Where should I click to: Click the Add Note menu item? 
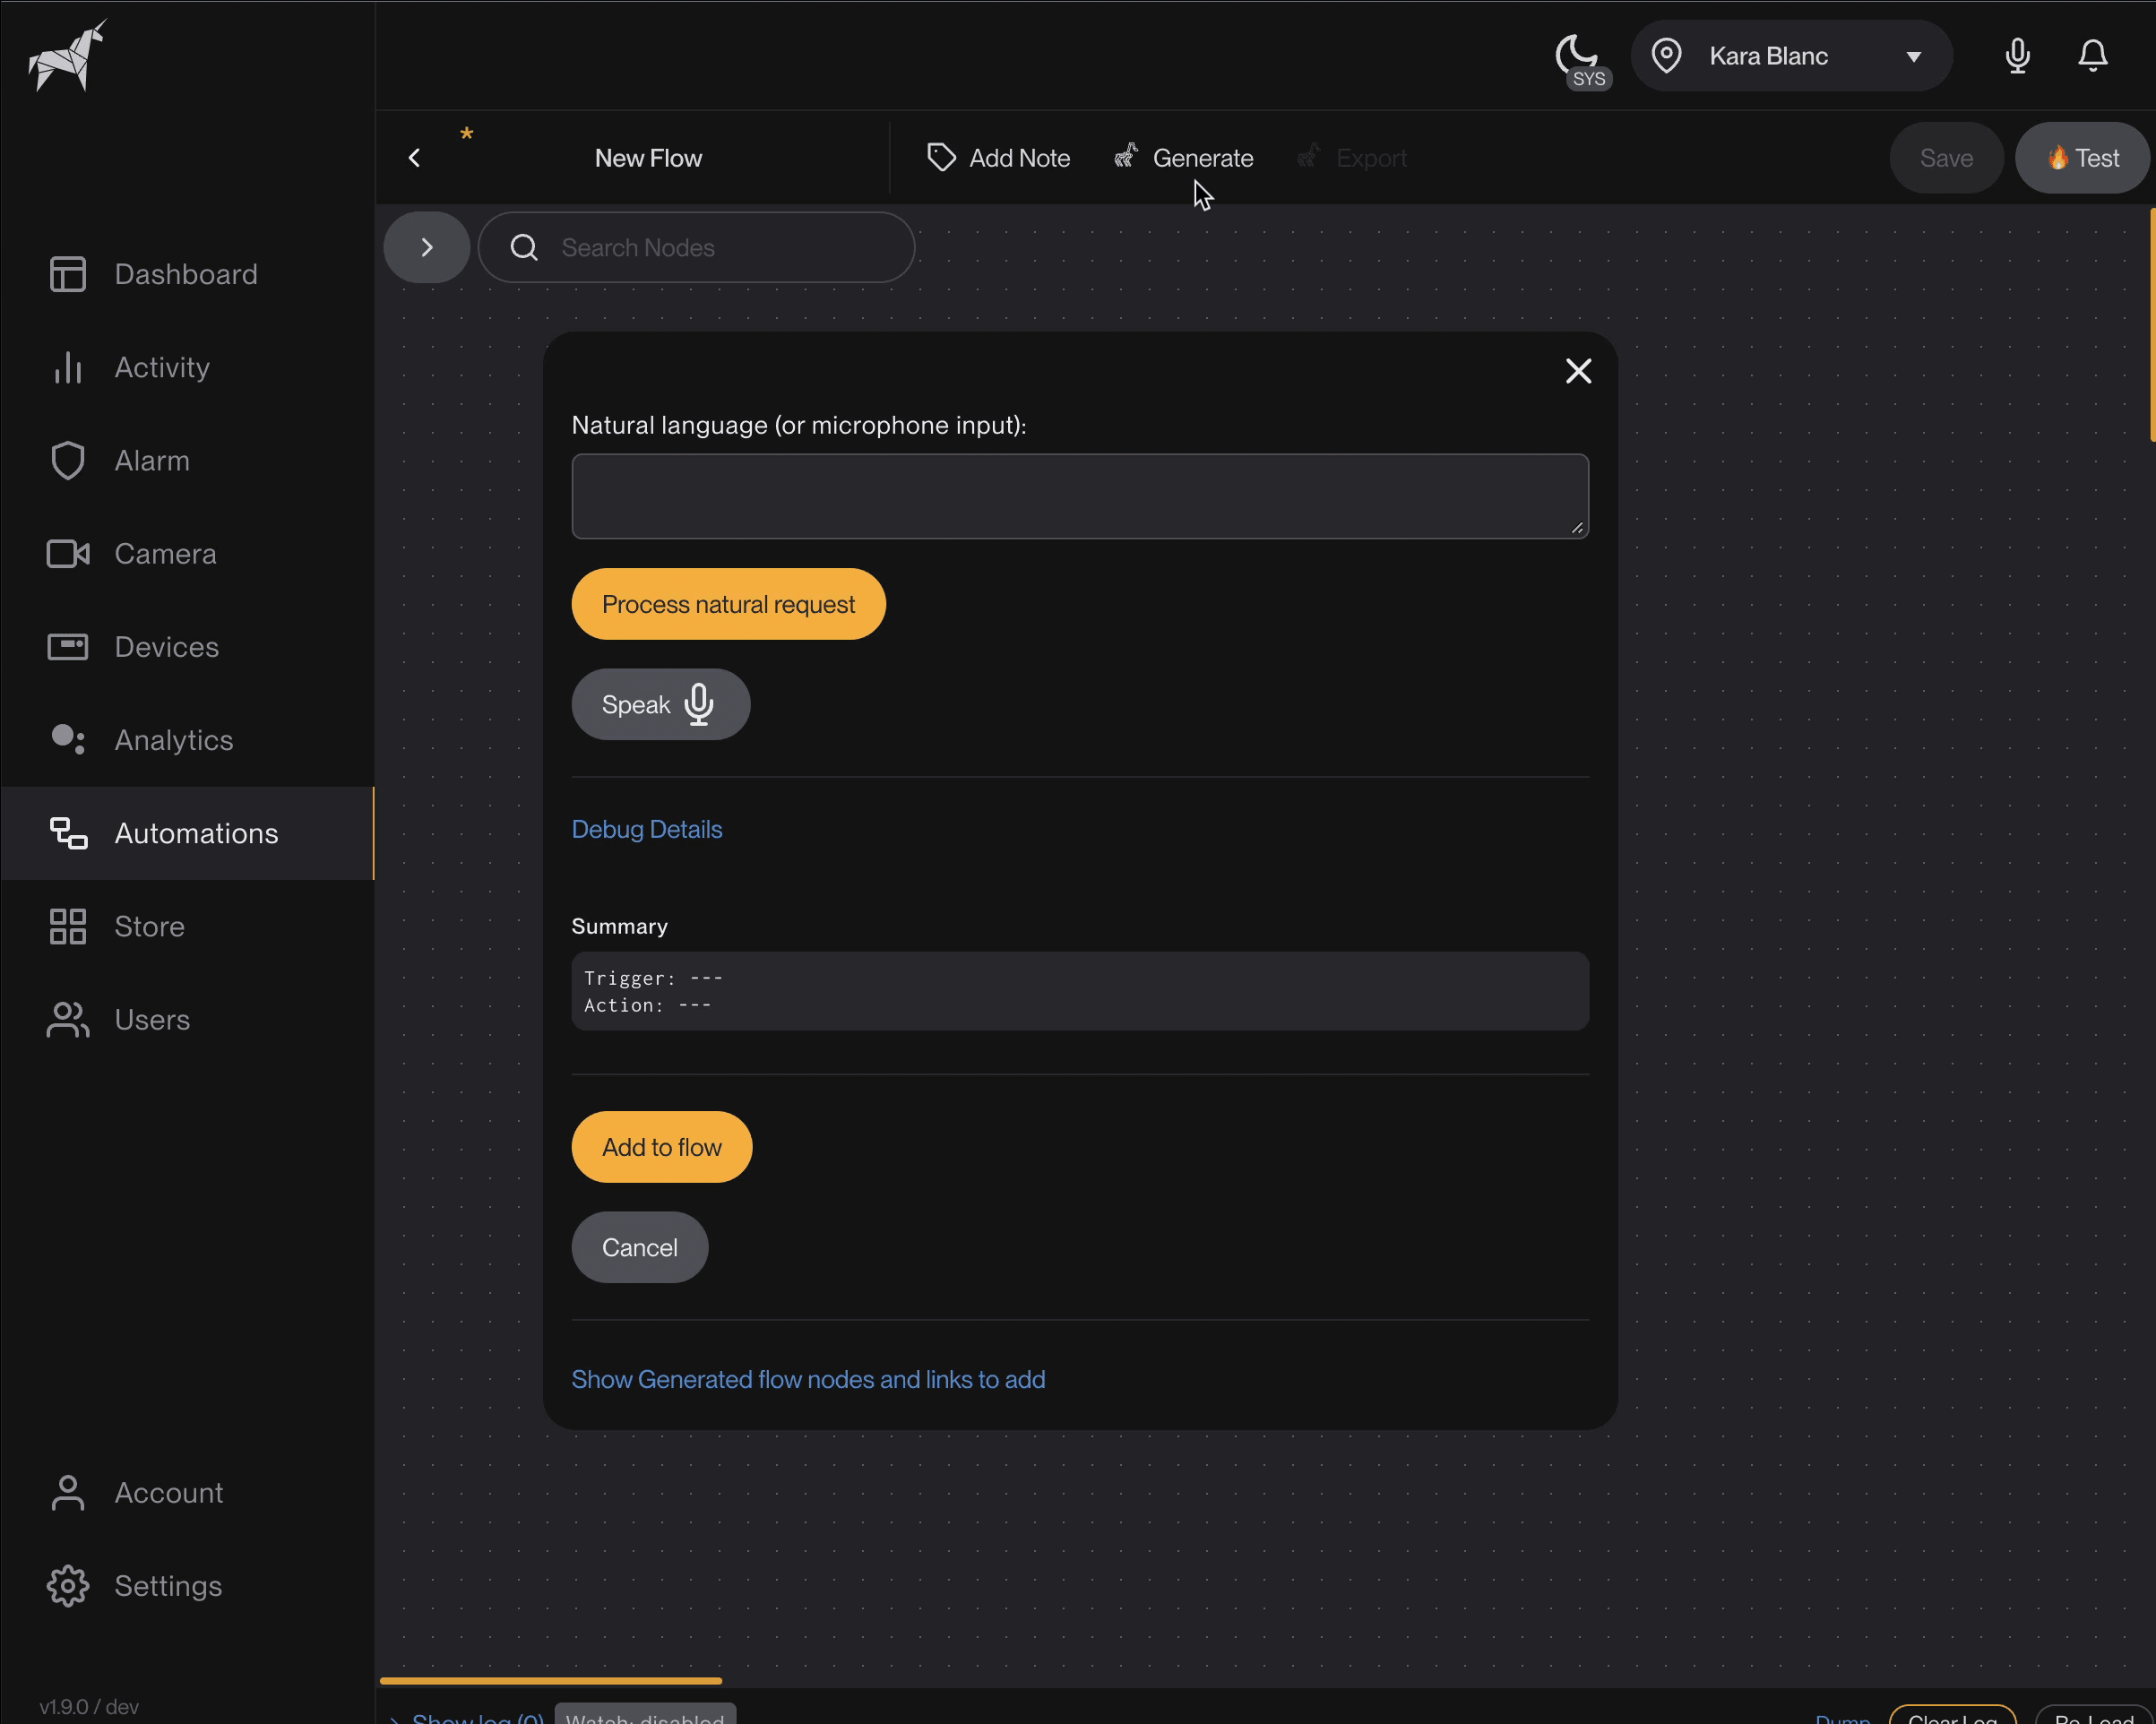tap(999, 159)
